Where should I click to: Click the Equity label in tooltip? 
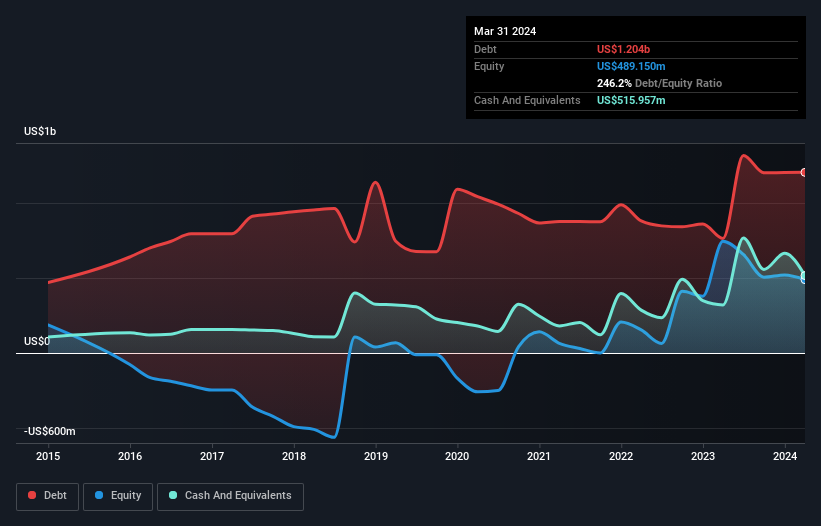coord(489,66)
